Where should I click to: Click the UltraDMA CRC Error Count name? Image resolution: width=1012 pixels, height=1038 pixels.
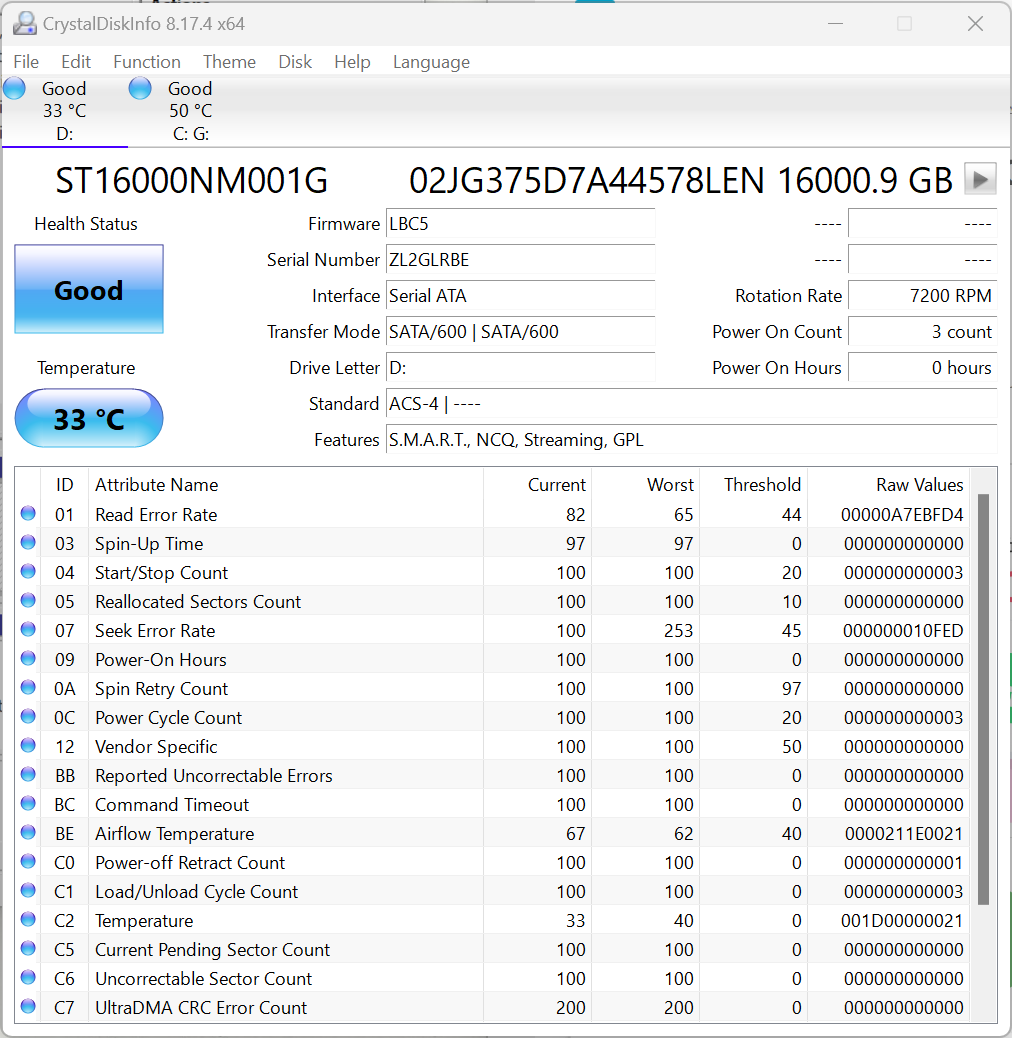click(x=201, y=1008)
